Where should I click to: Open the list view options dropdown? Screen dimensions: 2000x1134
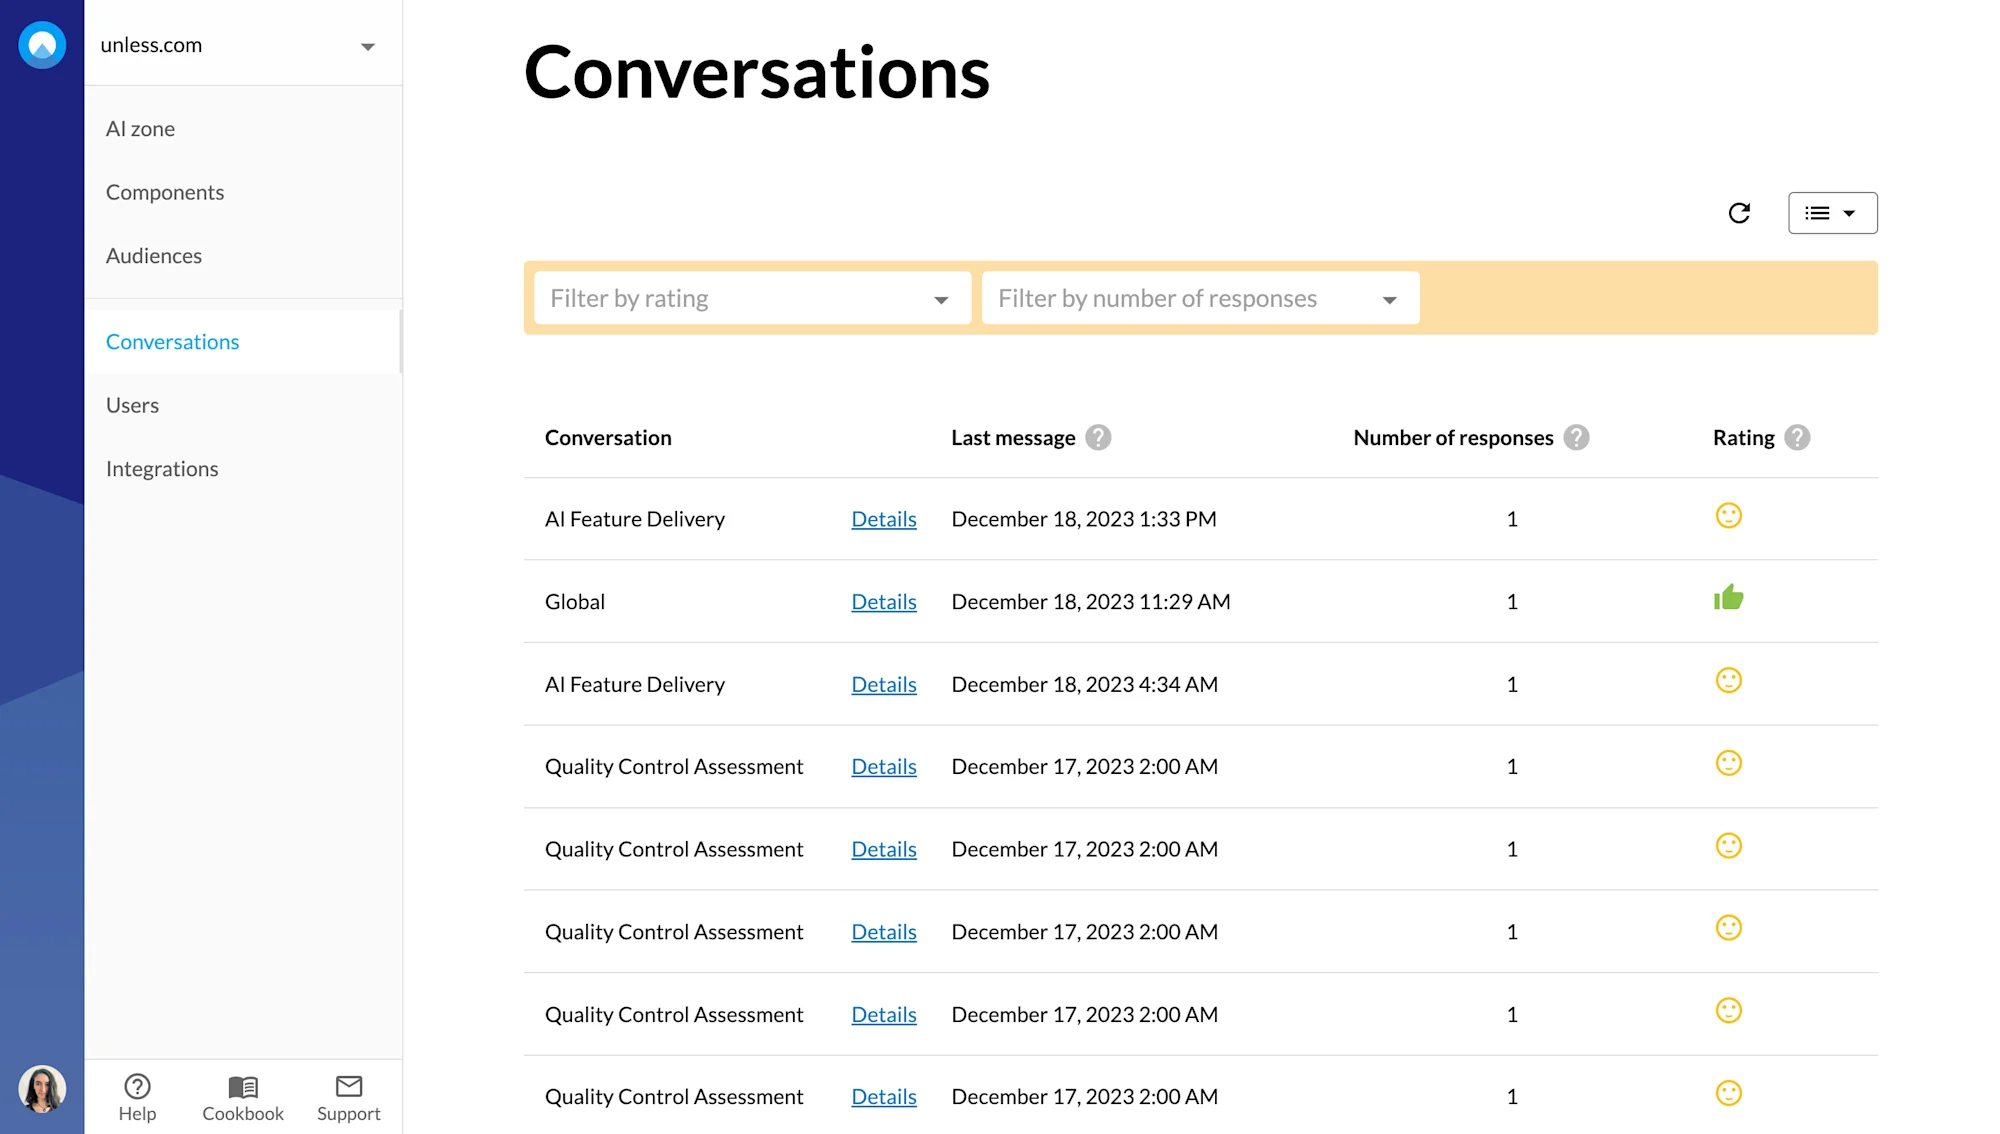1832,212
